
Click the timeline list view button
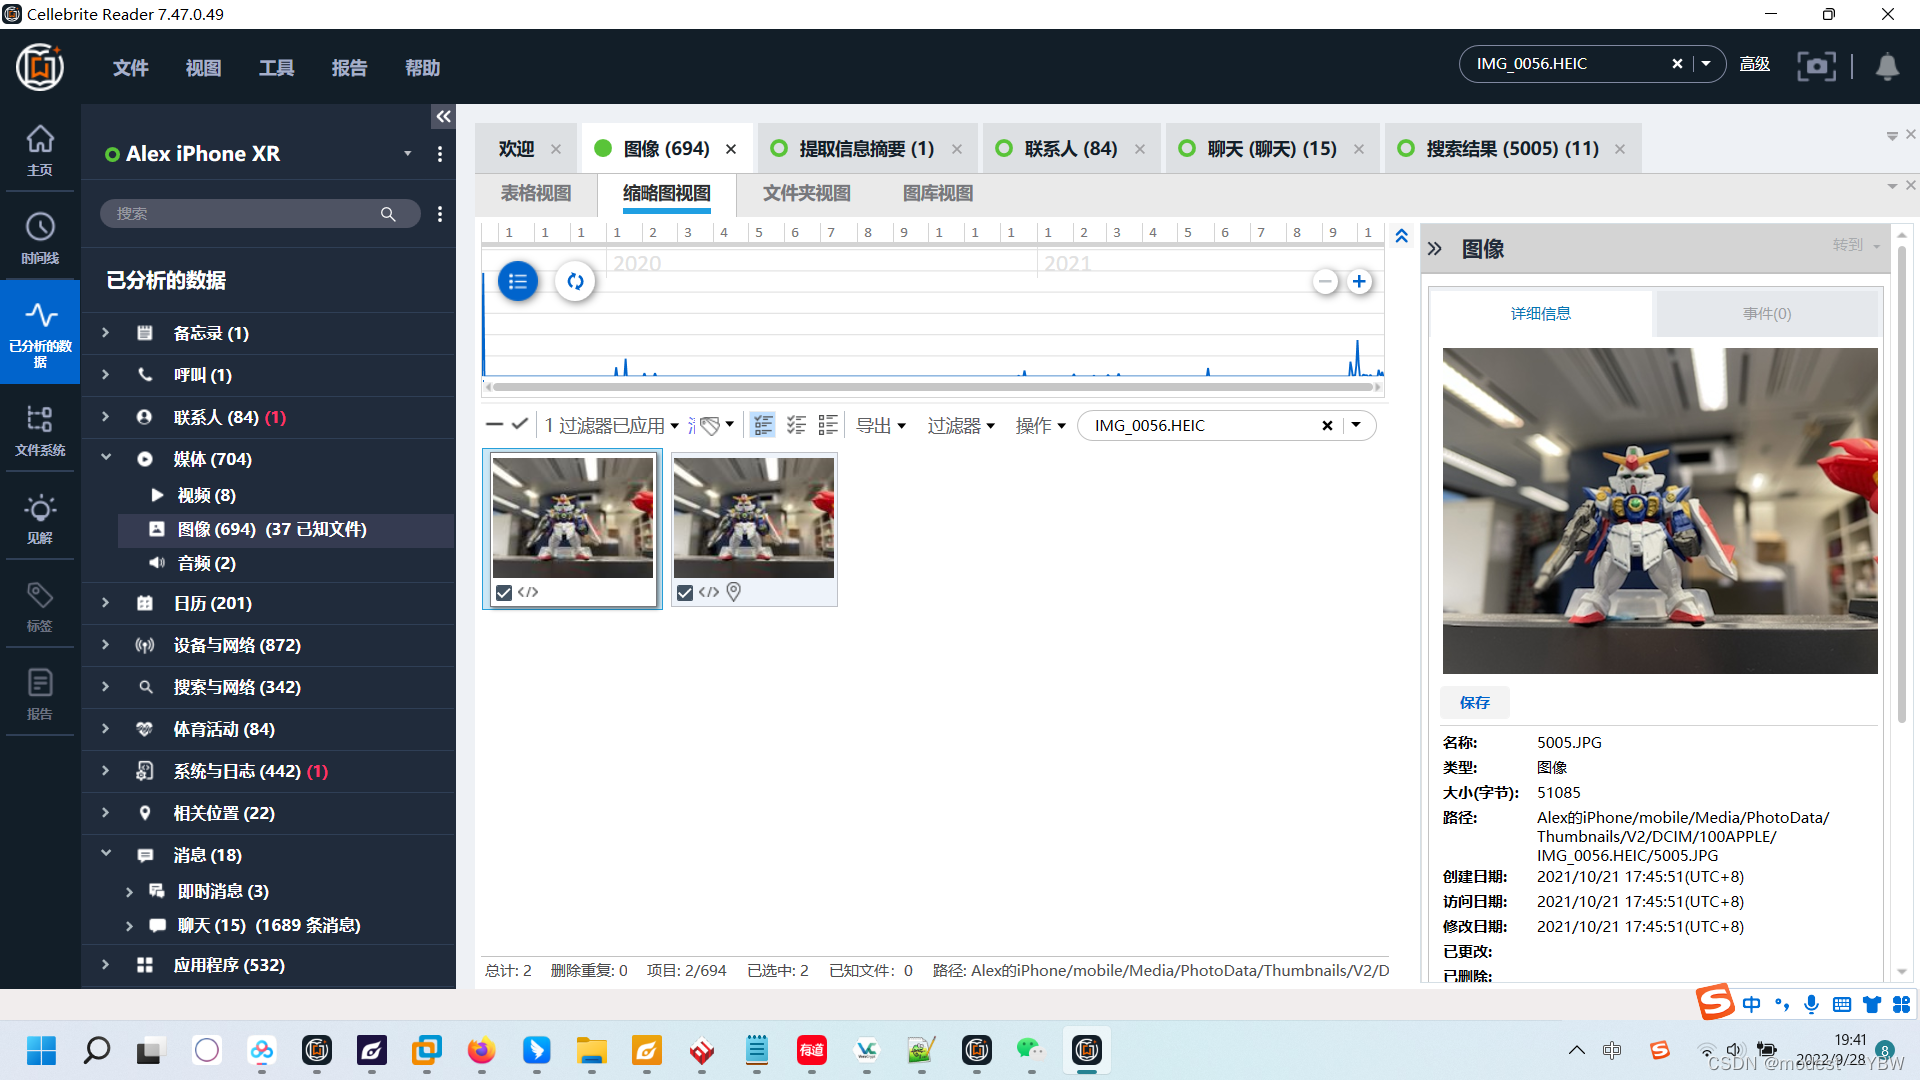click(518, 282)
